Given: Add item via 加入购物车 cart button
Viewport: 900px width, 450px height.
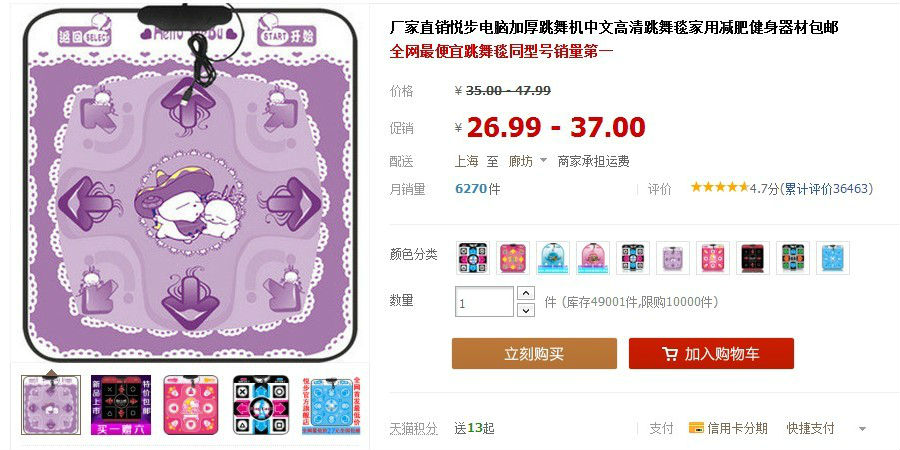Looking at the screenshot, I should pos(711,354).
